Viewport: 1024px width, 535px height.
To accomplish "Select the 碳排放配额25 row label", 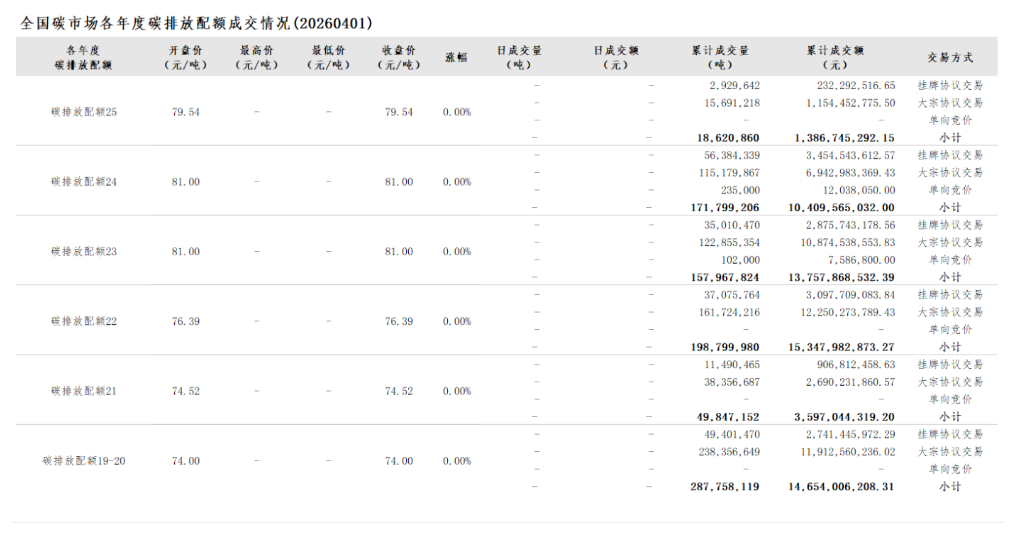I will (84, 112).
